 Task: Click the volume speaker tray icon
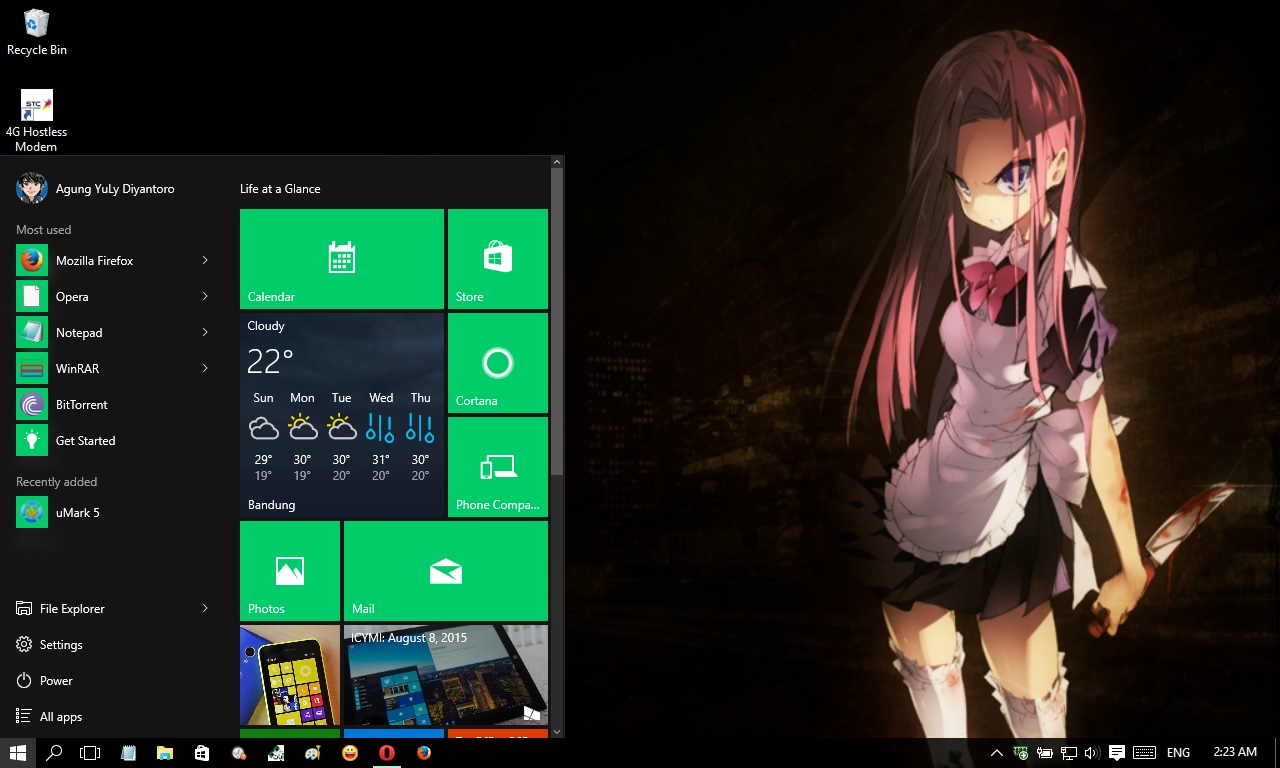[1092, 753]
